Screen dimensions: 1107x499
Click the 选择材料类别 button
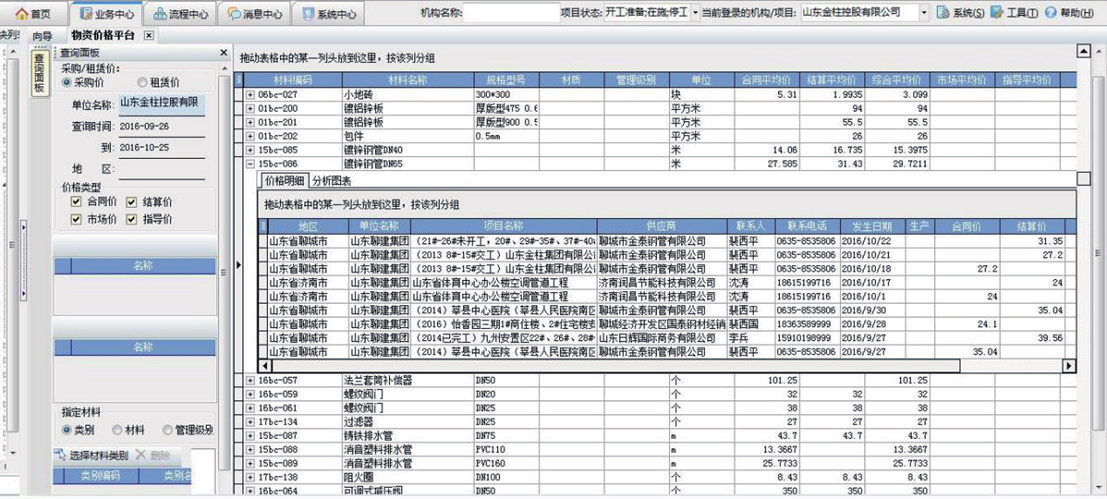click(x=91, y=455)
